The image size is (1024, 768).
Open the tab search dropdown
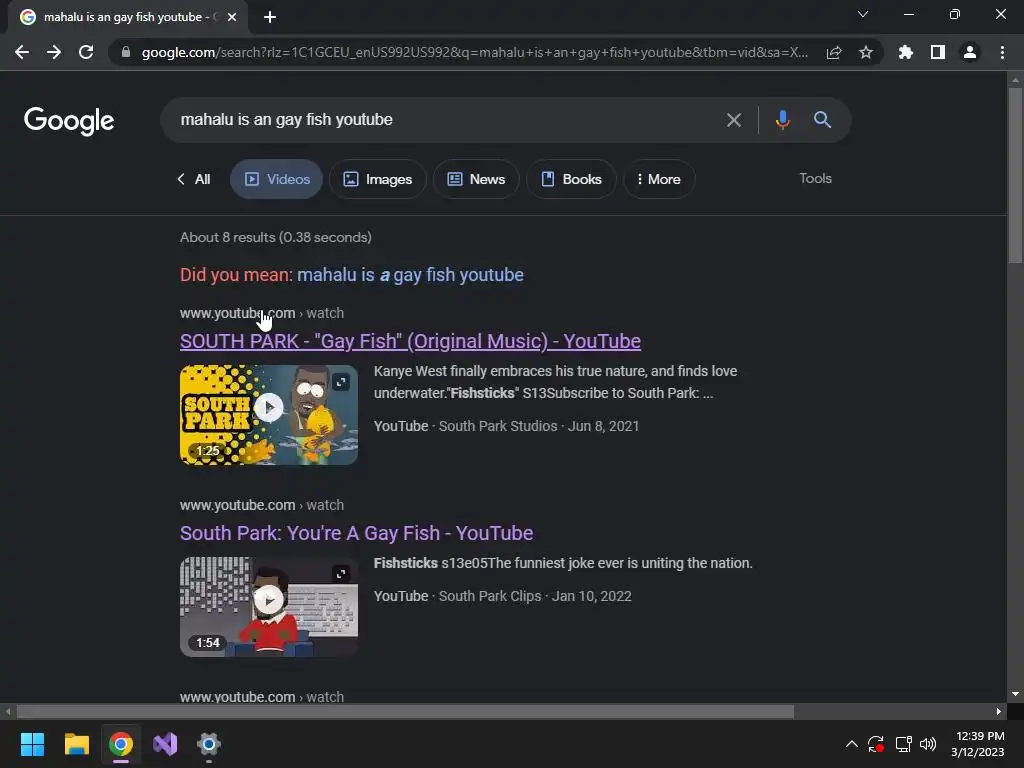click(863, 14)
